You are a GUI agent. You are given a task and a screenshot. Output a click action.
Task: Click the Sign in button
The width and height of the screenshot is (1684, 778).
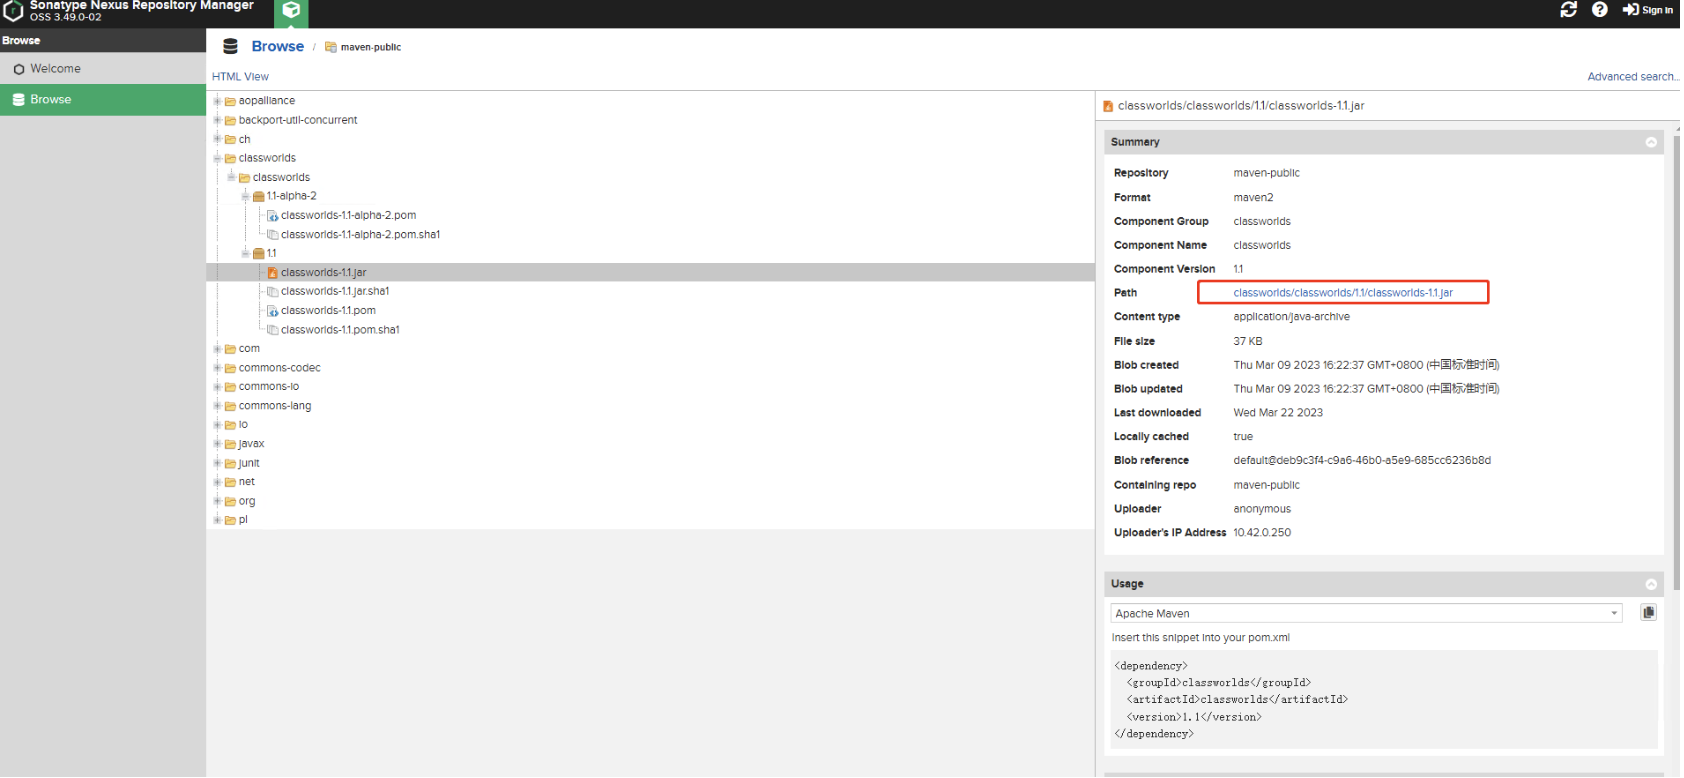[x=1648, y=10]
